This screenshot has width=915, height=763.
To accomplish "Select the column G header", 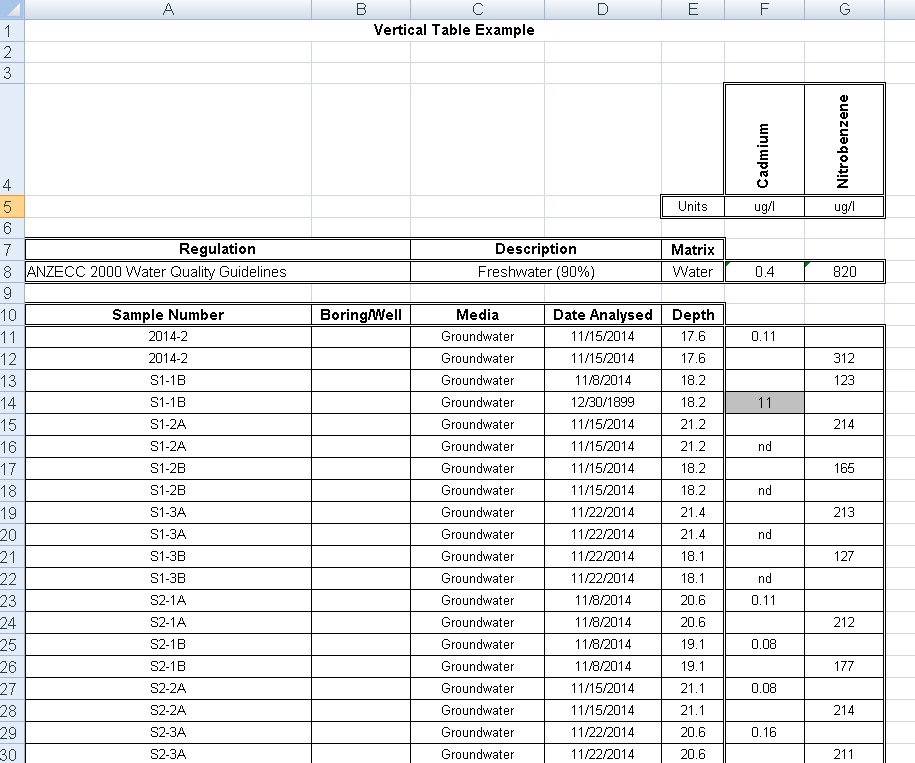I will [844, 9].
